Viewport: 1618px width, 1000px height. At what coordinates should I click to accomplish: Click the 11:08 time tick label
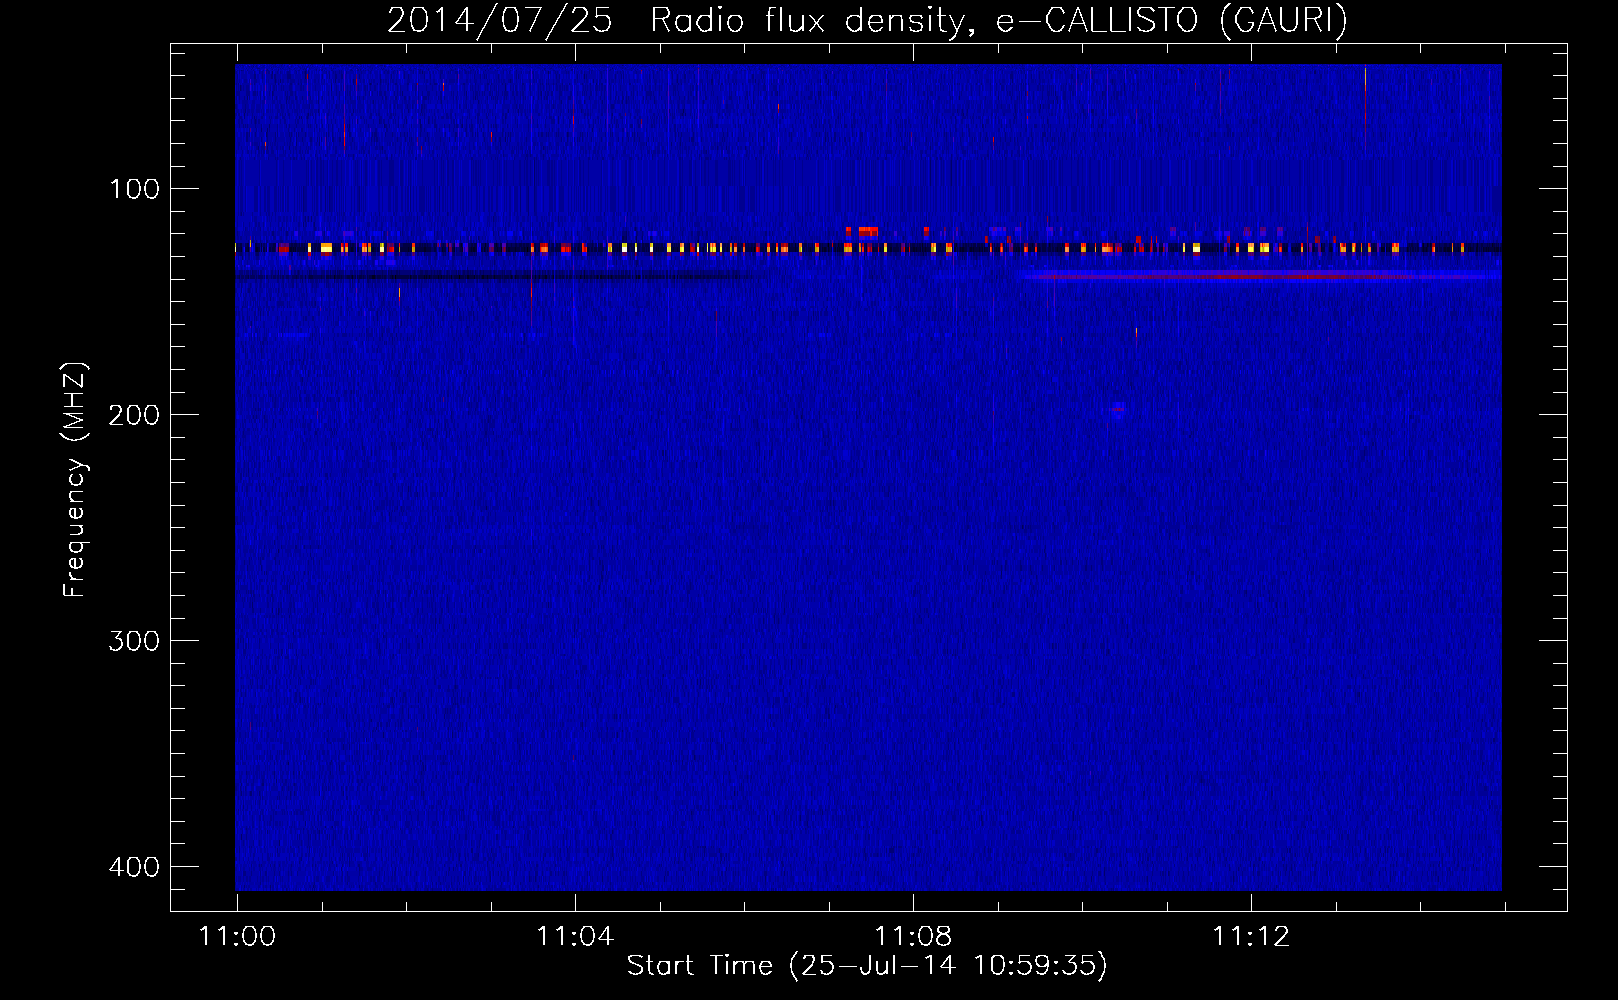[913, 936]
